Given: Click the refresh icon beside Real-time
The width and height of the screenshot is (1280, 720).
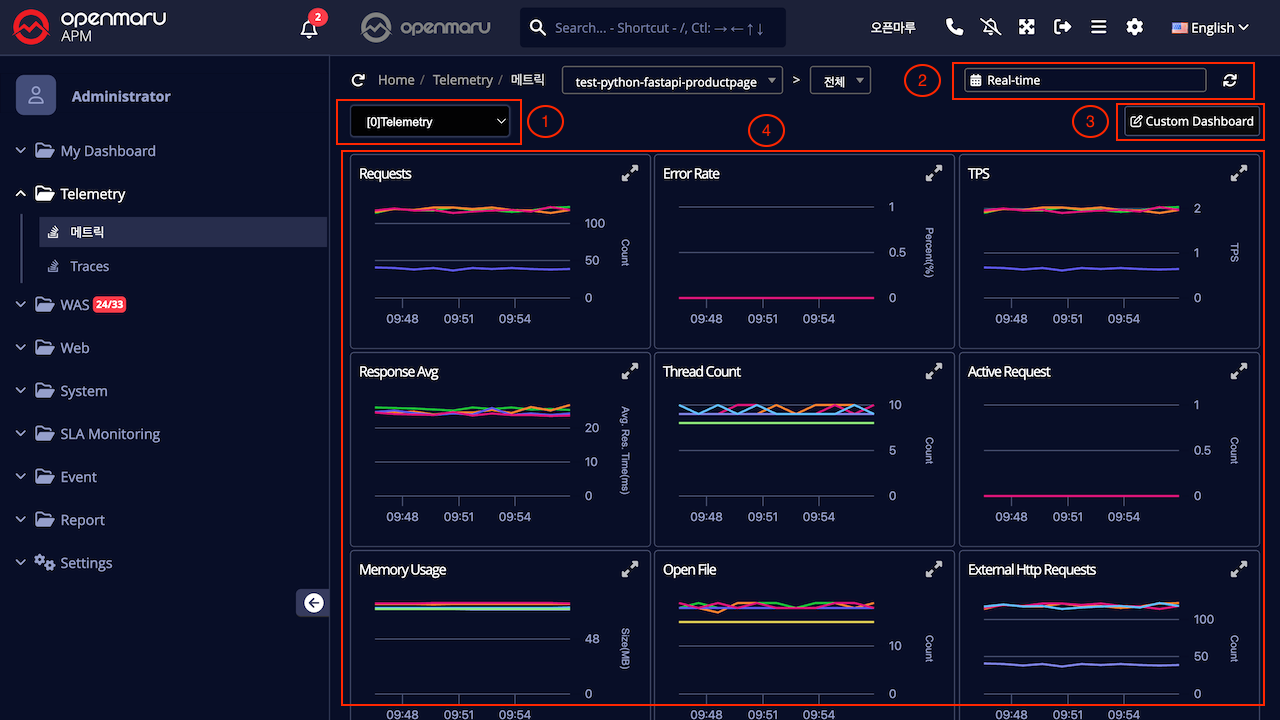Looking at the screenshot, I should pos(1230,81).
